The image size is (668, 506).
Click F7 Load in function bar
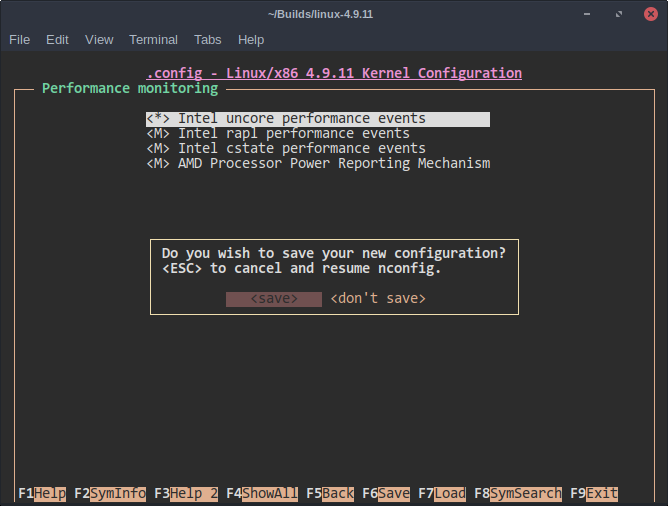(442, 494)
